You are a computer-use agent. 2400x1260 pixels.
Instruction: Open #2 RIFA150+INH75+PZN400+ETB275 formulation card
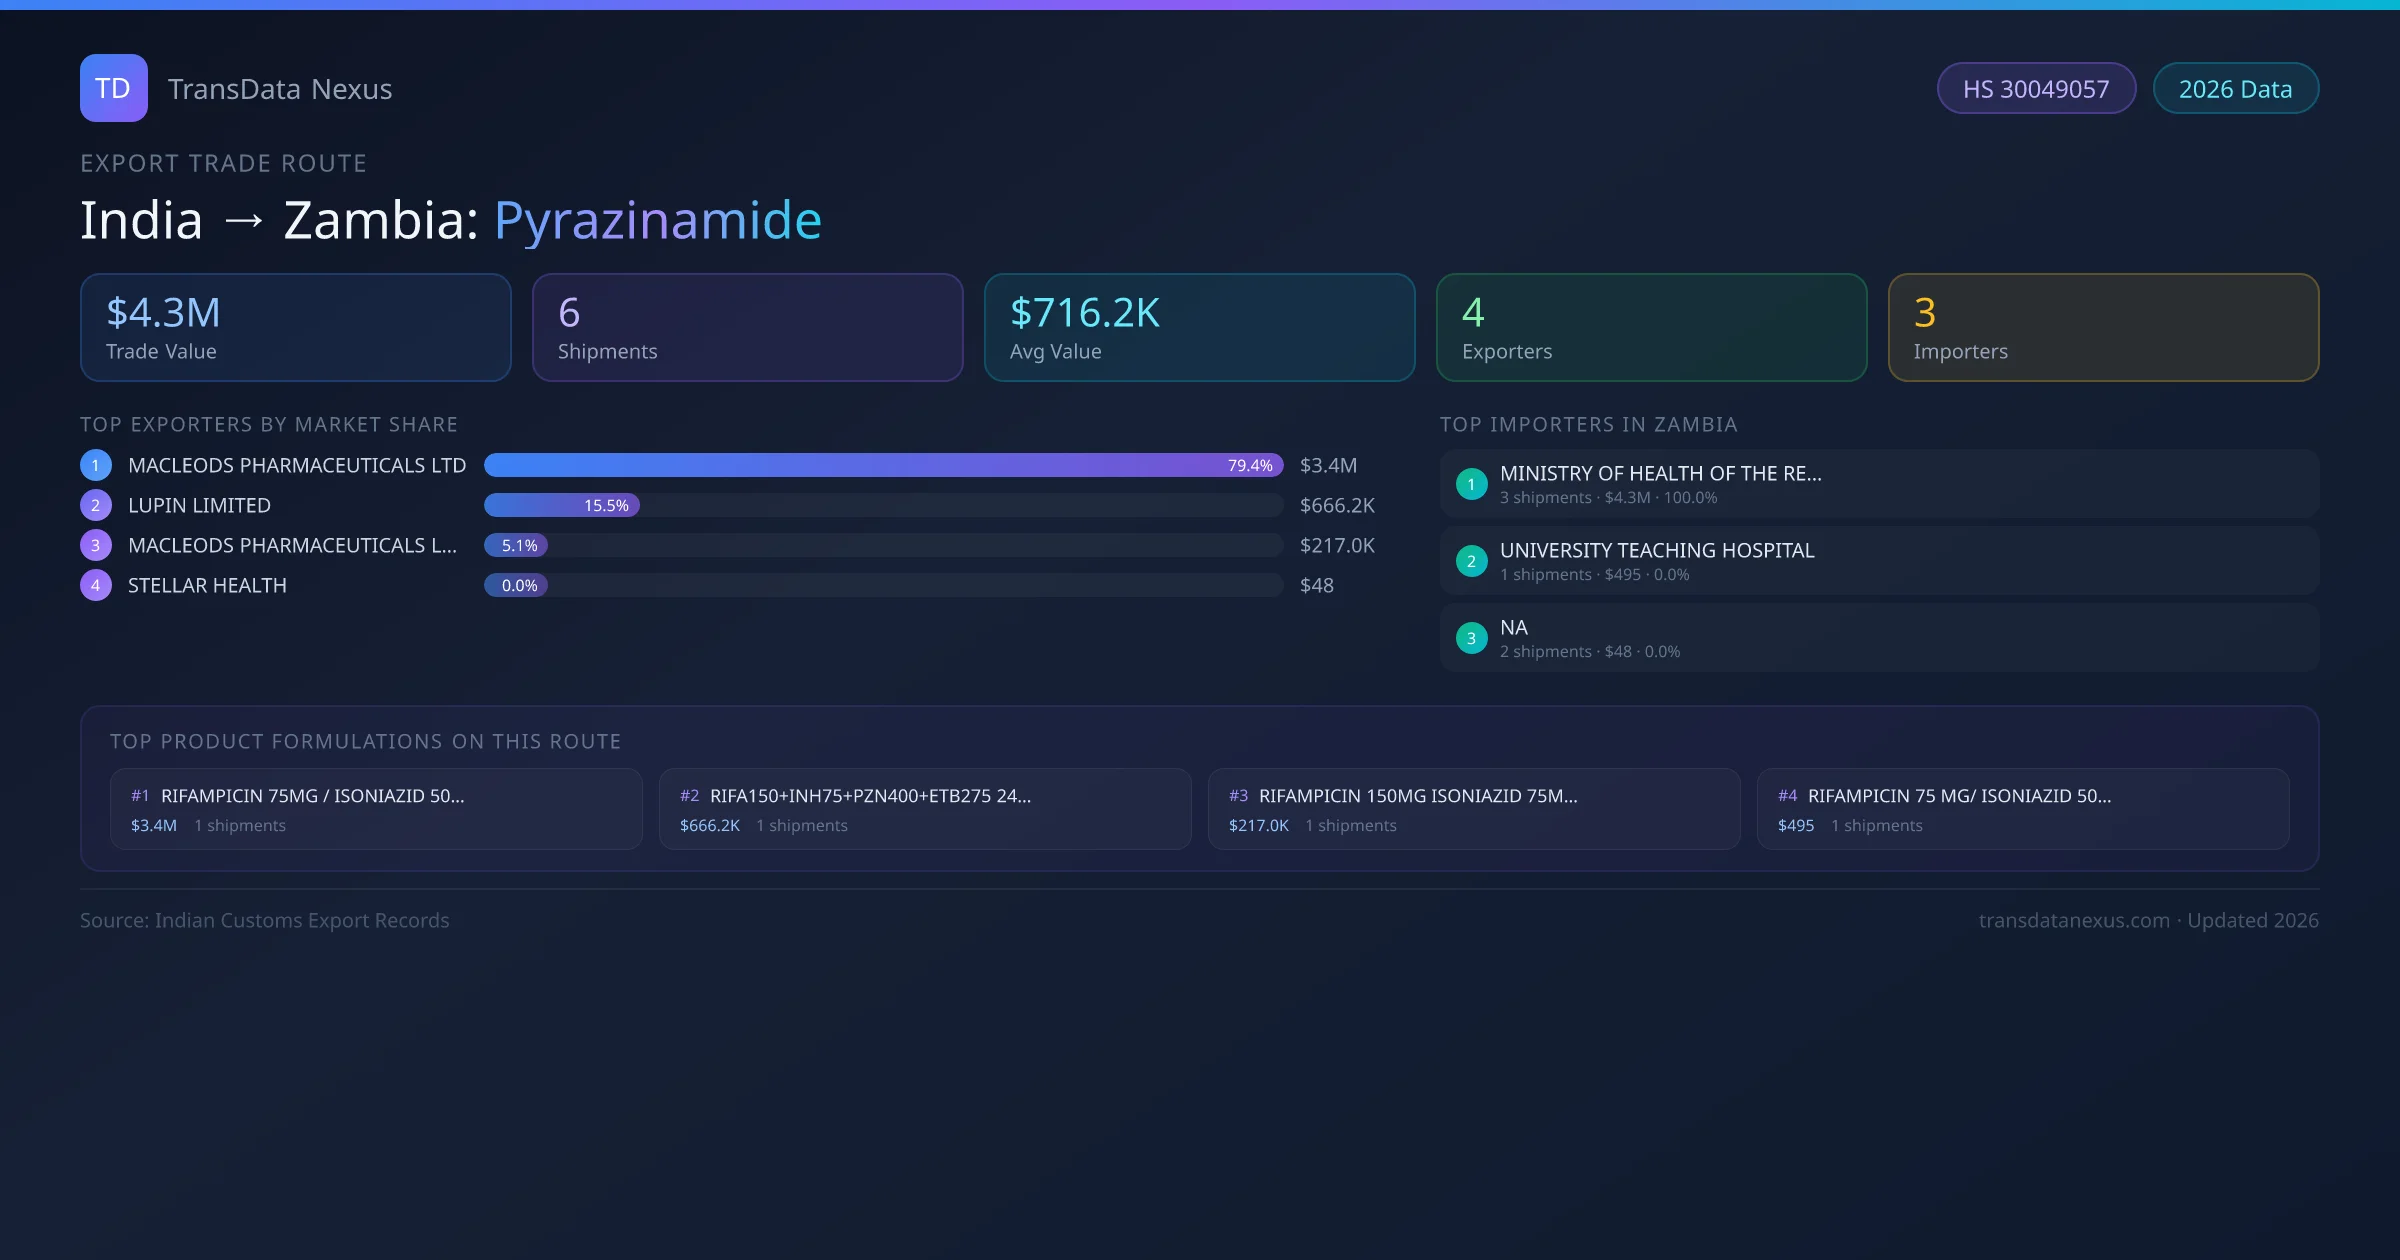(924, 809)
